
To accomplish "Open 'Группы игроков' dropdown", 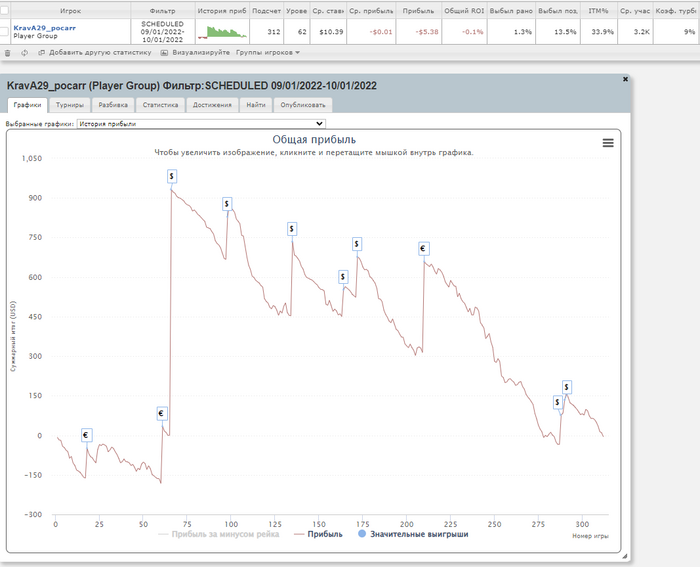I will tap(268, 53).
